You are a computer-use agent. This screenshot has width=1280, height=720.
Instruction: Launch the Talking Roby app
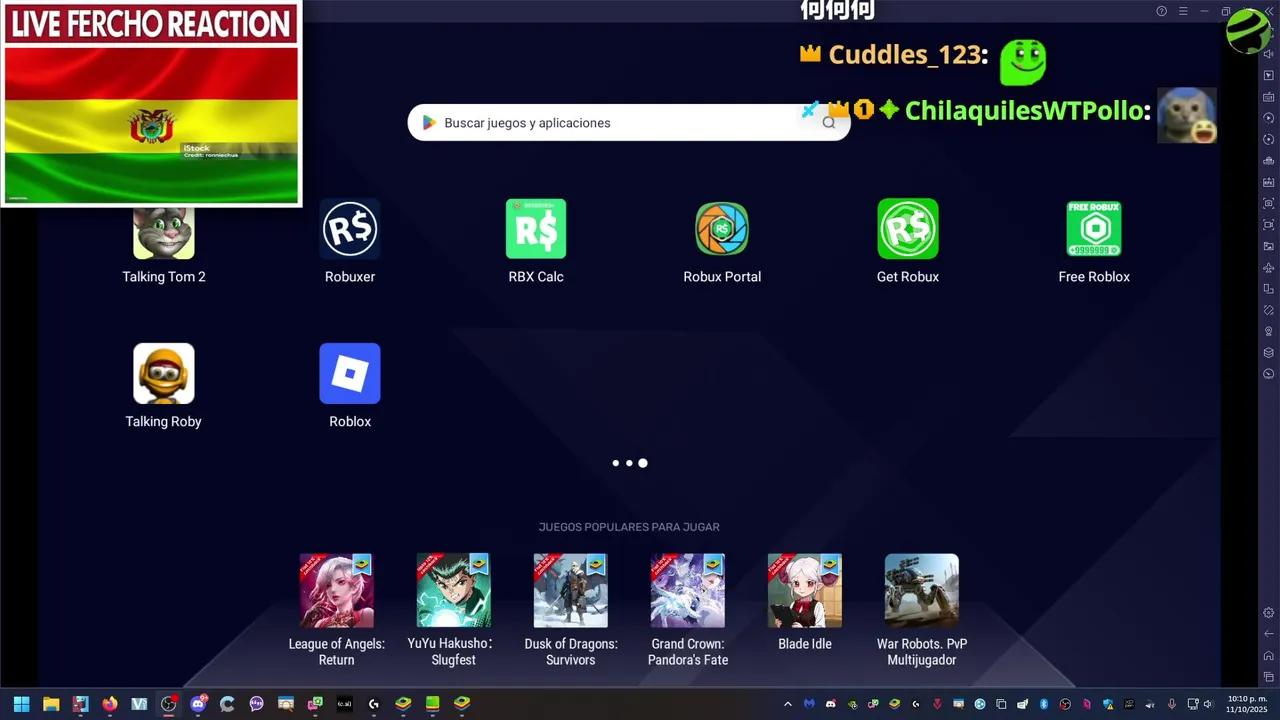(164, 374)
